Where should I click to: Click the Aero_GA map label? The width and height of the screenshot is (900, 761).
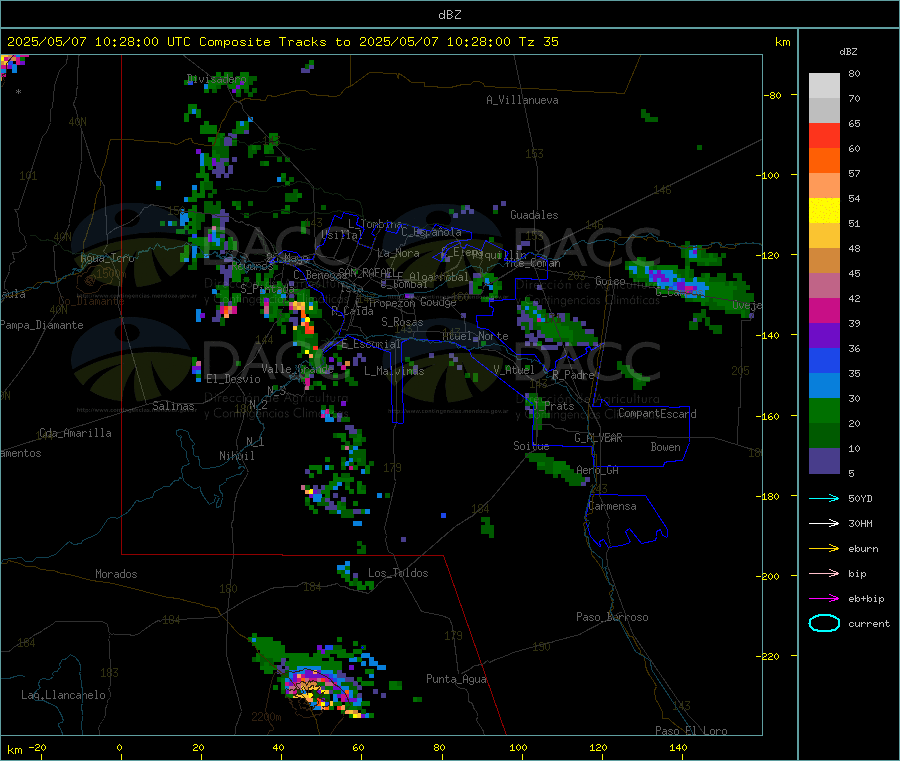tap(598, 471)
